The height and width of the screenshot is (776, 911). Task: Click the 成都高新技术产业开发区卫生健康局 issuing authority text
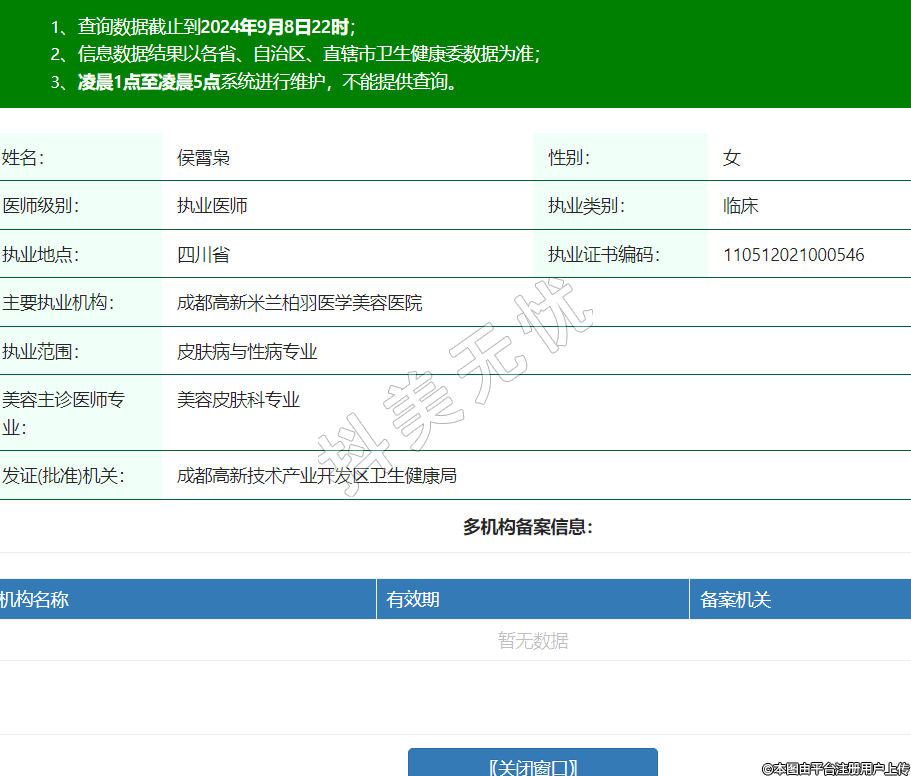[x=317, y=476]
